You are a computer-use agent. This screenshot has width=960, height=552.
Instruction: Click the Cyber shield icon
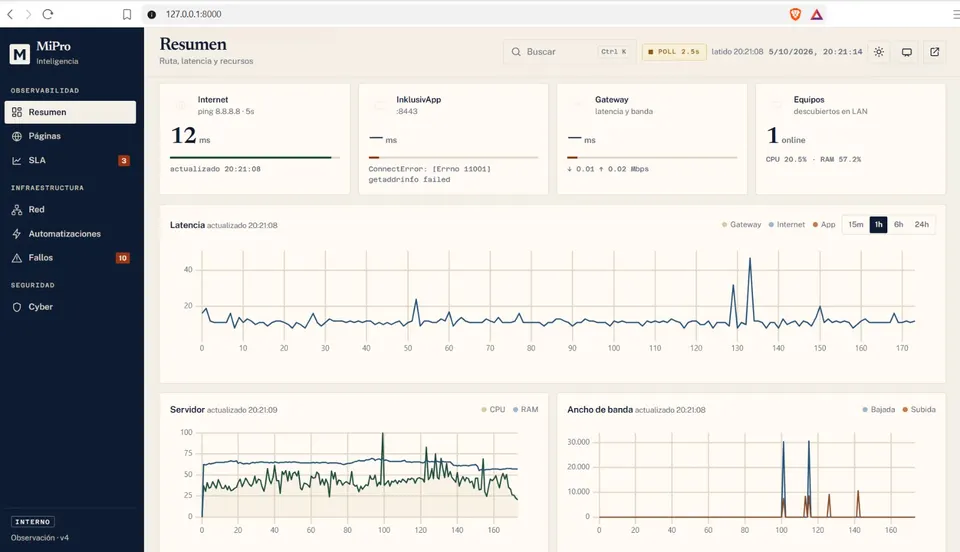click(17, 307)
